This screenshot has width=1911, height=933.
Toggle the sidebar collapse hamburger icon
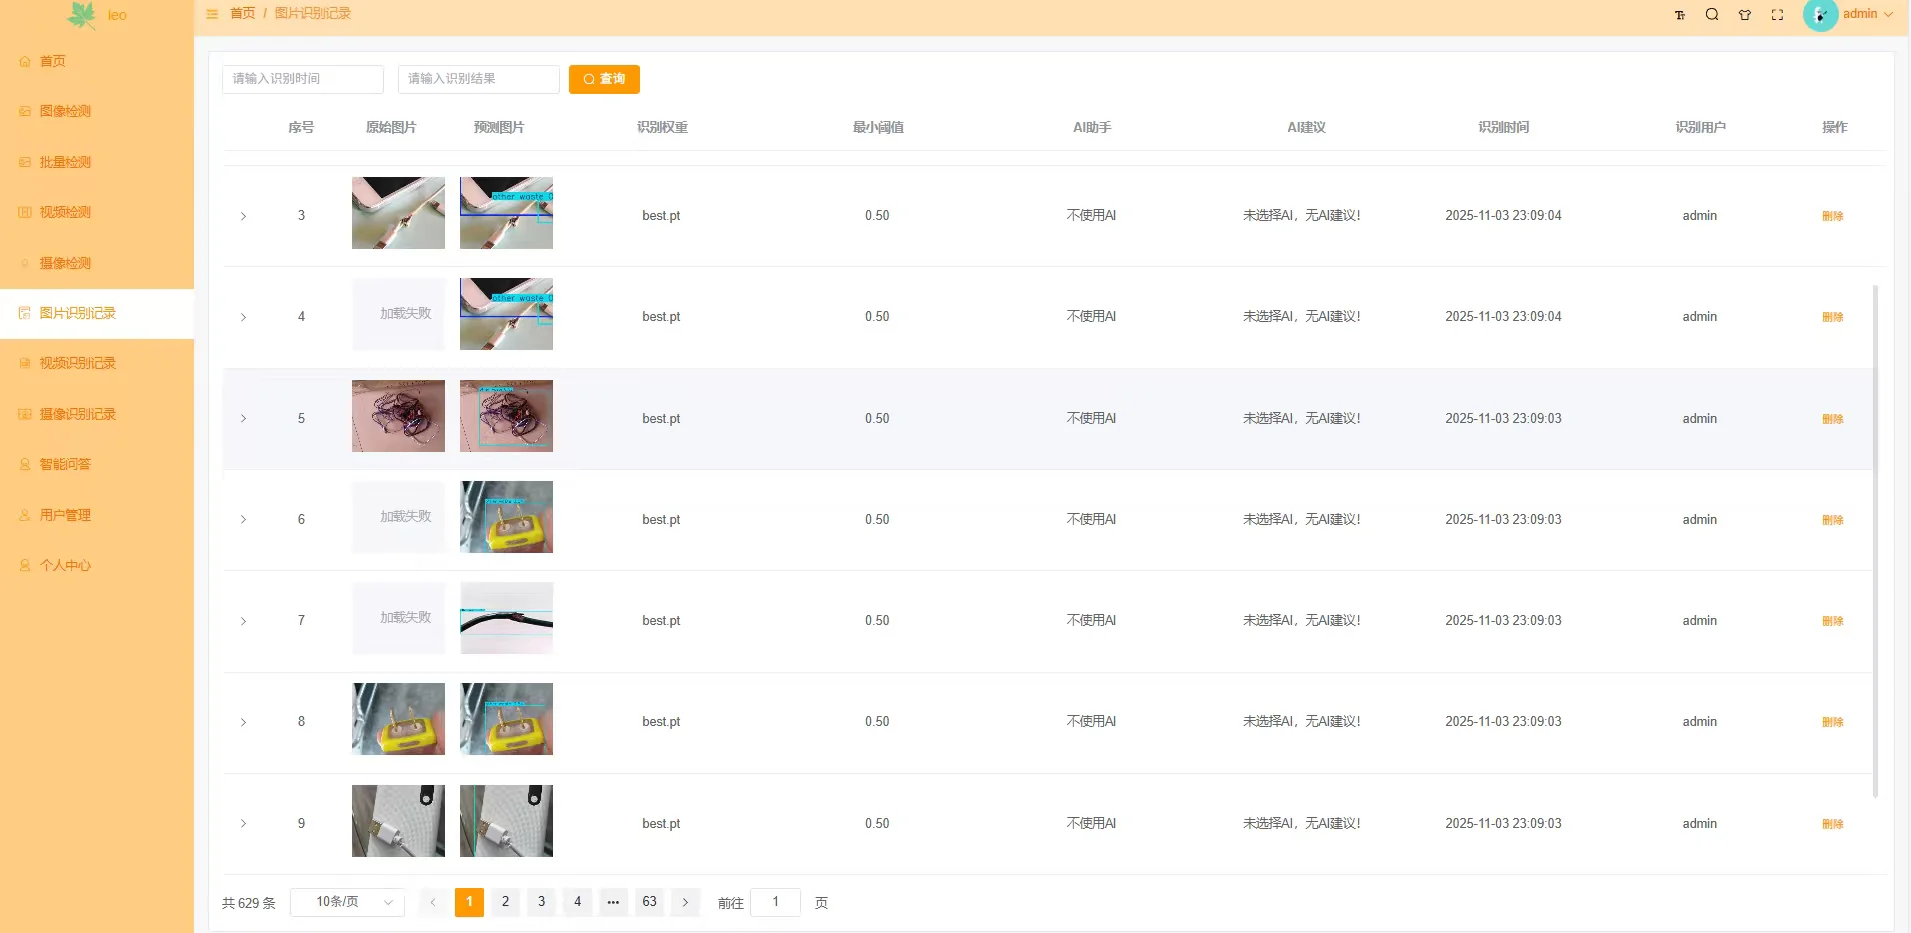[x=211, y=14]
